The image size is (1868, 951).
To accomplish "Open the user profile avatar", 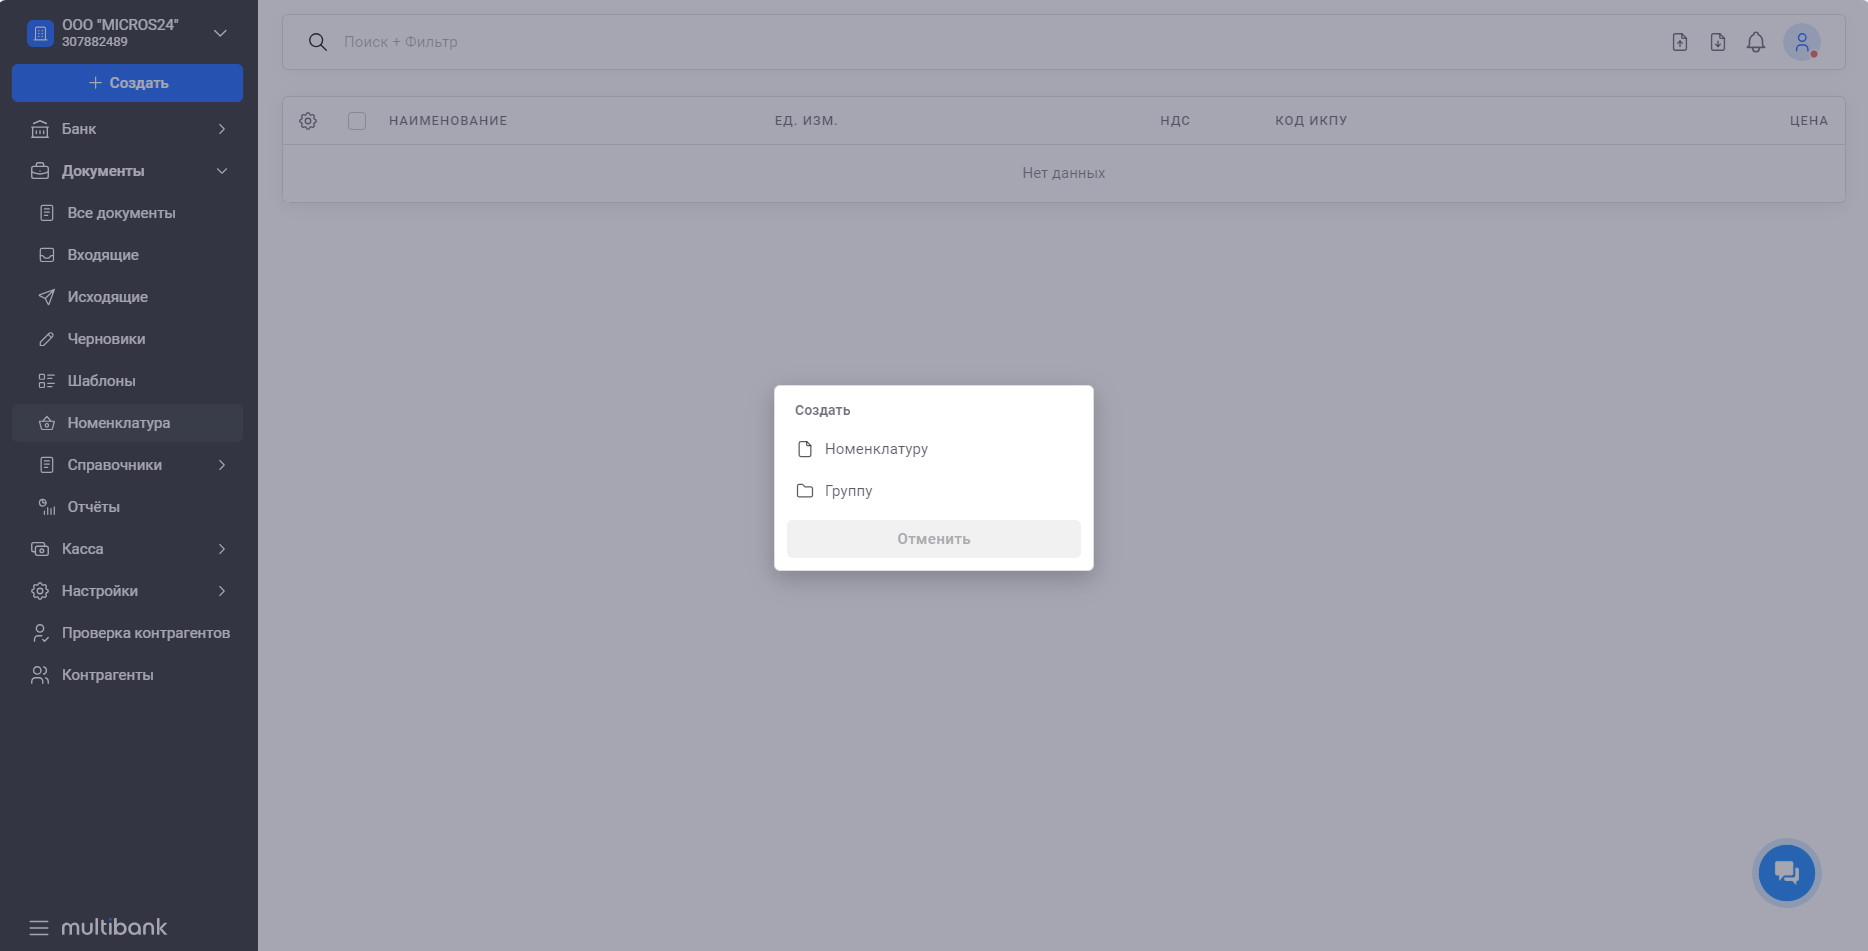I will (1801, 42).
